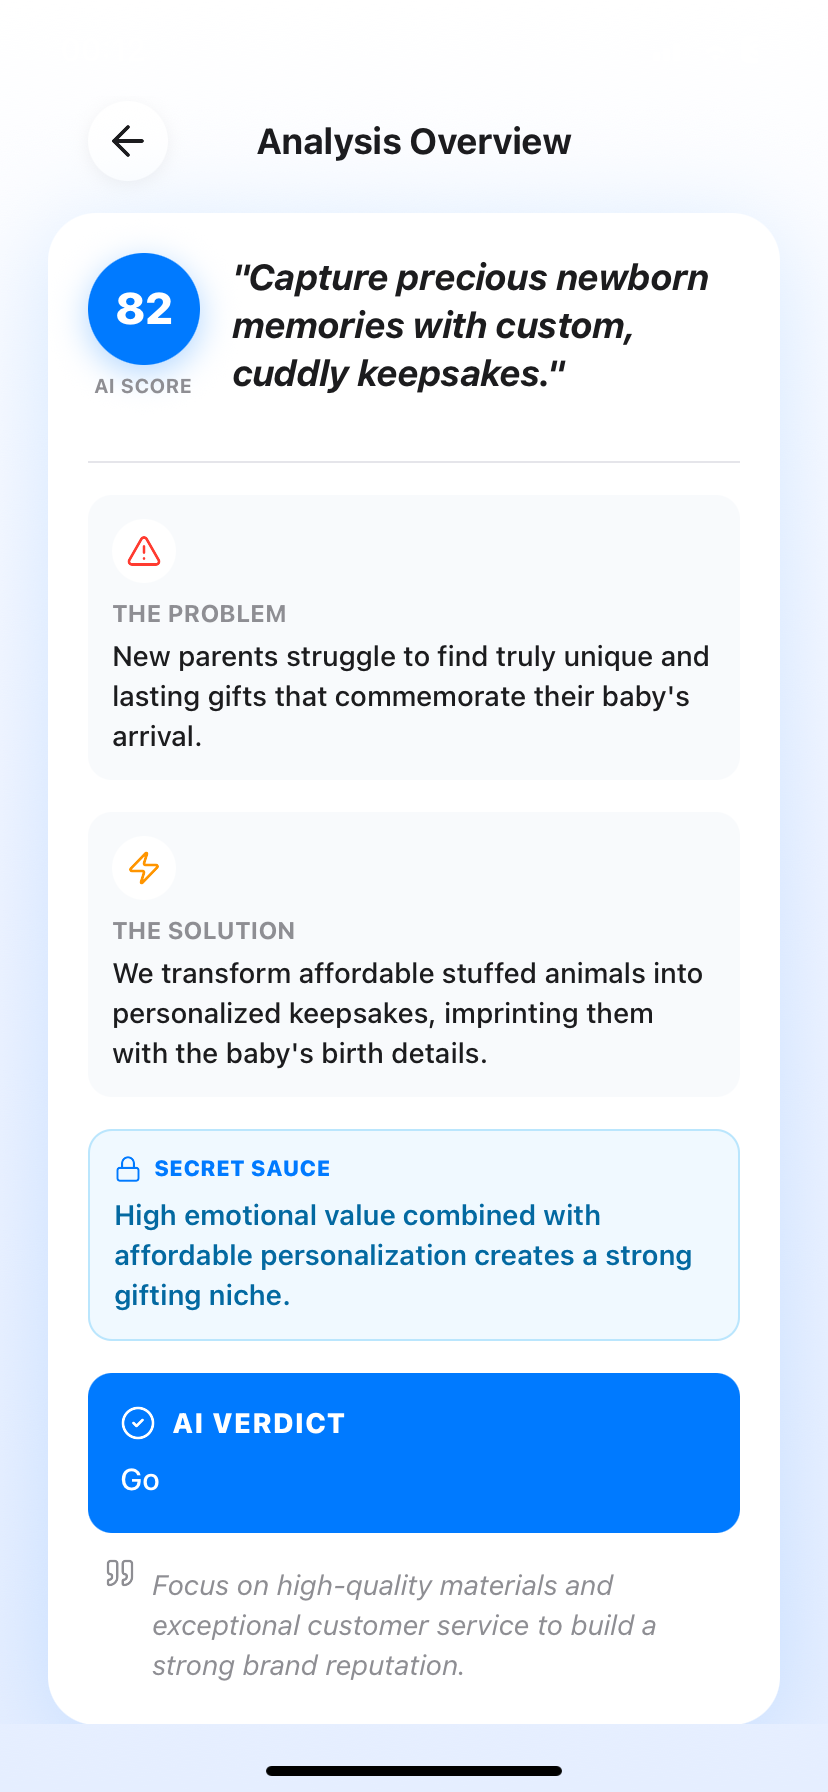Click the AI SCORE label under the badge
The image size is (828, 1792).
[x=143, y=386]
